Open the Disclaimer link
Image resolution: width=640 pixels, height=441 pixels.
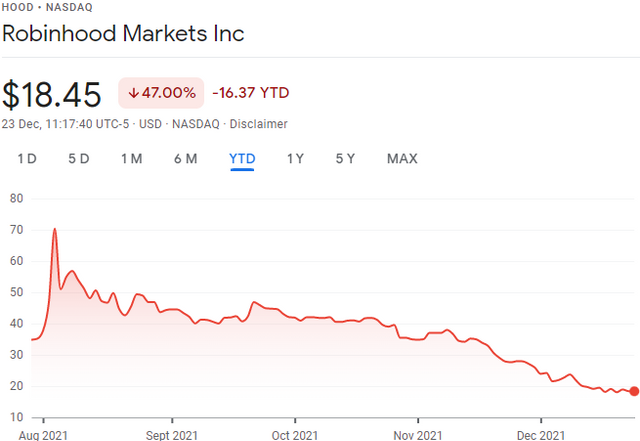pyautogui.click(x=260, y=124)
